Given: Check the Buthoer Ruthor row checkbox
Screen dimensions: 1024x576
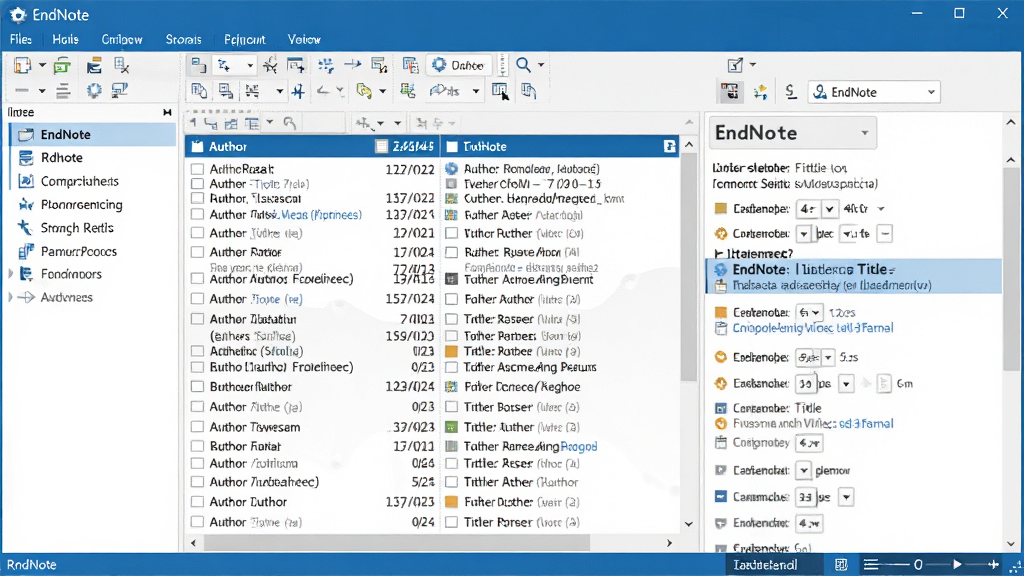Looking at the screenshot, I should [197, 387].
